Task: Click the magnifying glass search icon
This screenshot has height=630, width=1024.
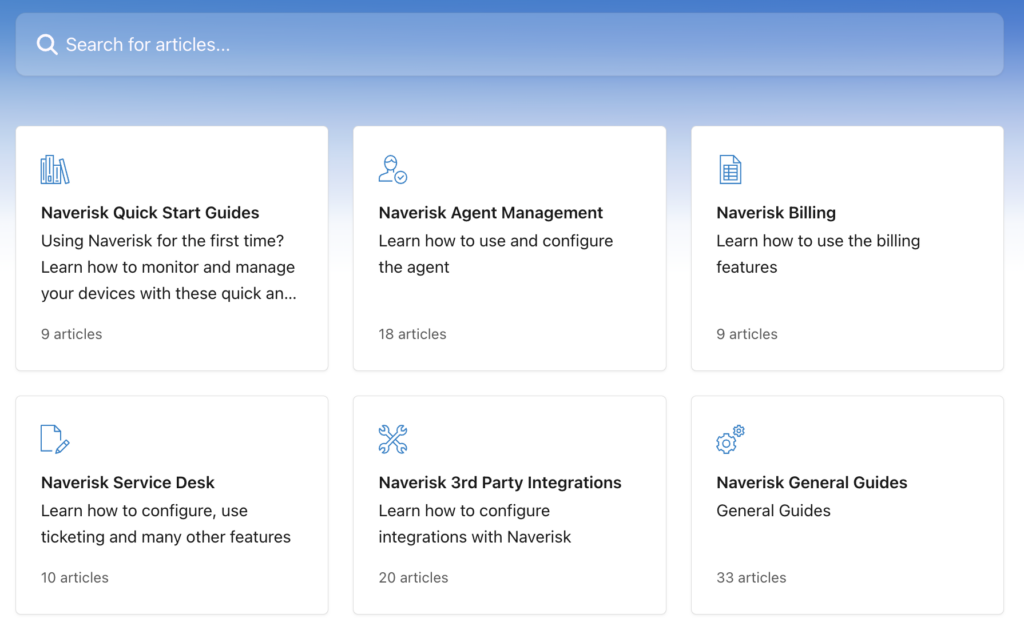Action: point(46,44)
